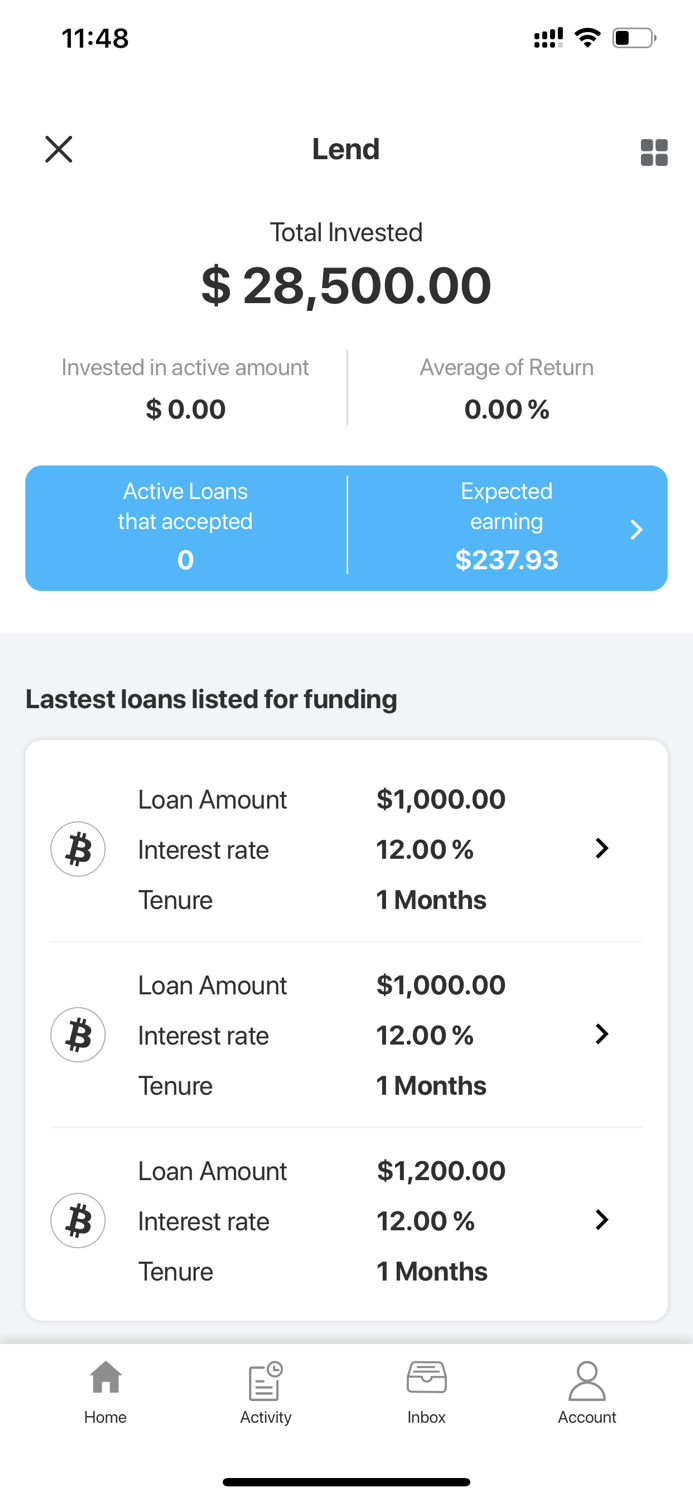Open details of the first $1,000.00 loan

point(601,848)
